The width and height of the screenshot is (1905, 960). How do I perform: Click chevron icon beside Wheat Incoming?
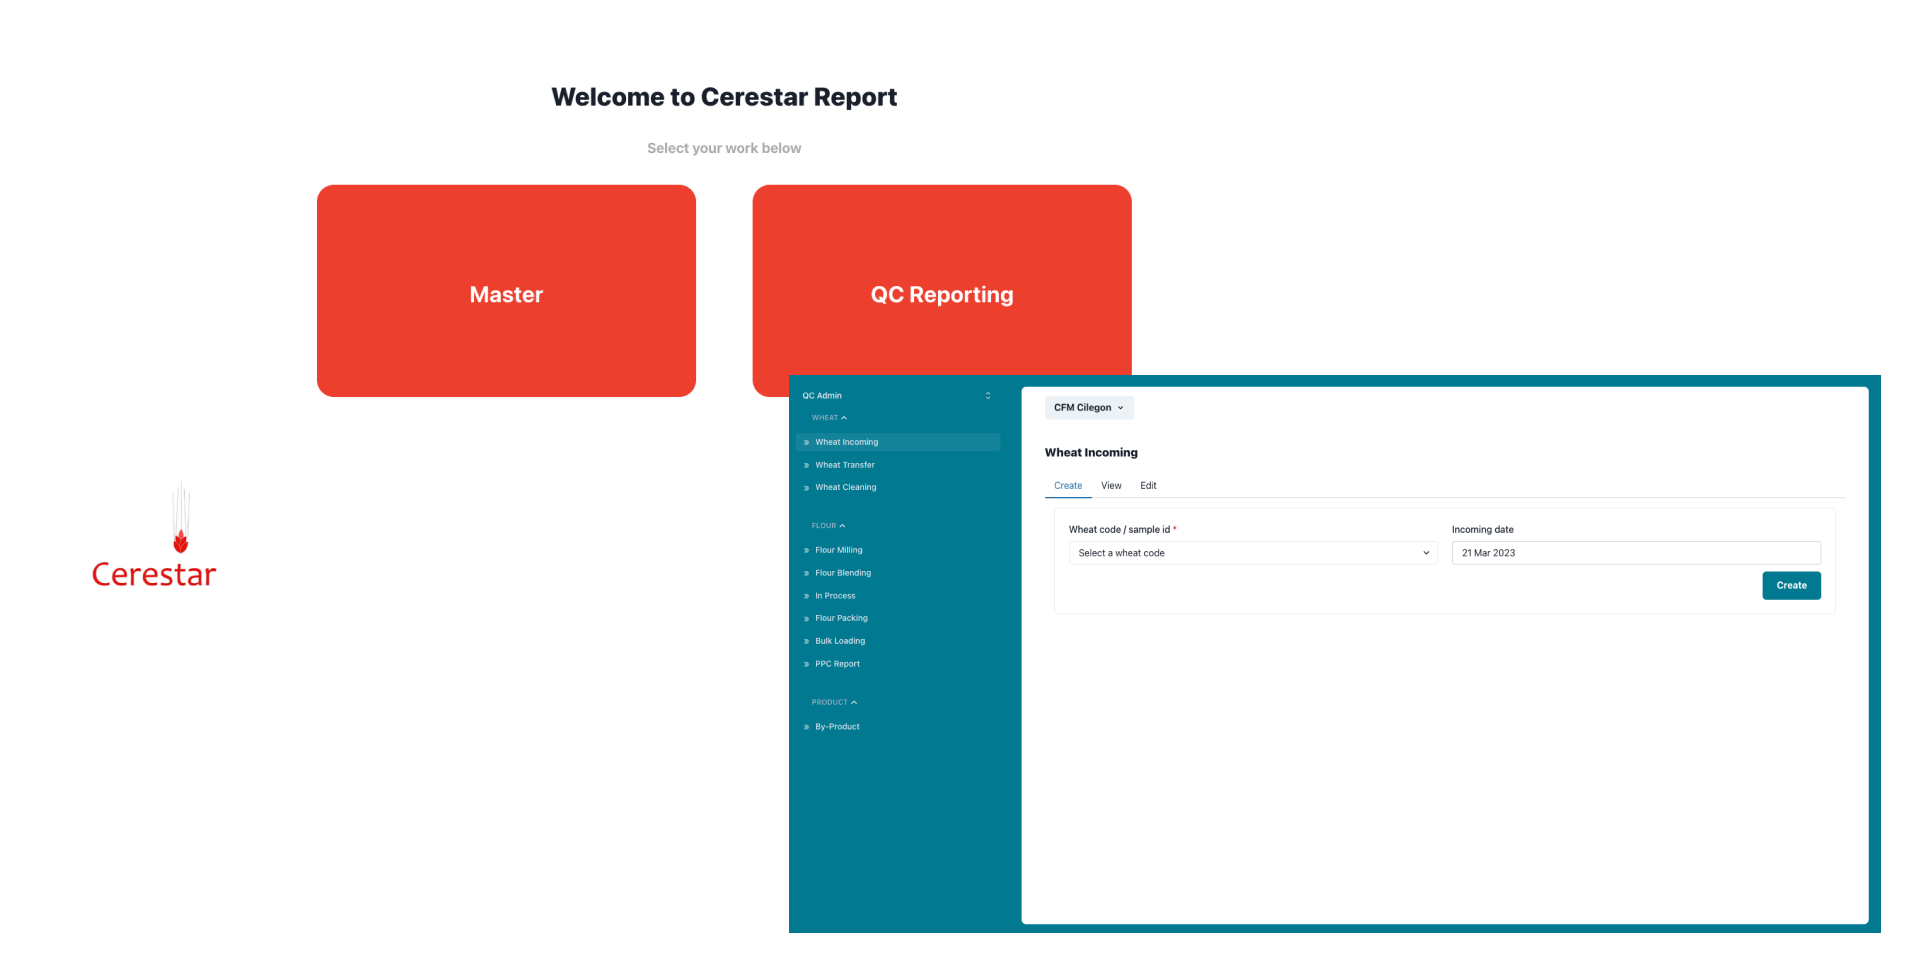806,442
